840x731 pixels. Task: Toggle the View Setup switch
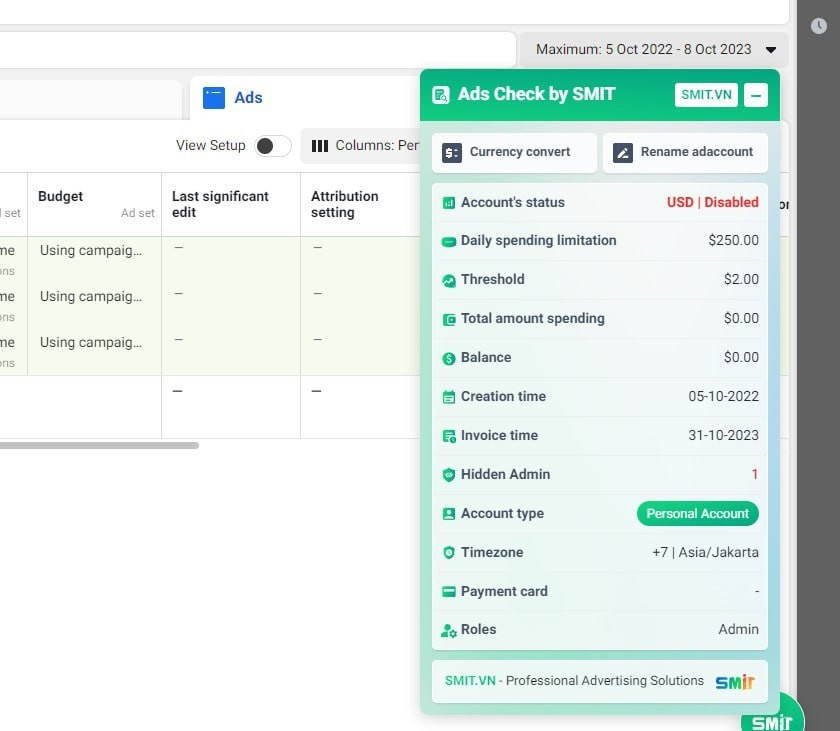(273, 146)
